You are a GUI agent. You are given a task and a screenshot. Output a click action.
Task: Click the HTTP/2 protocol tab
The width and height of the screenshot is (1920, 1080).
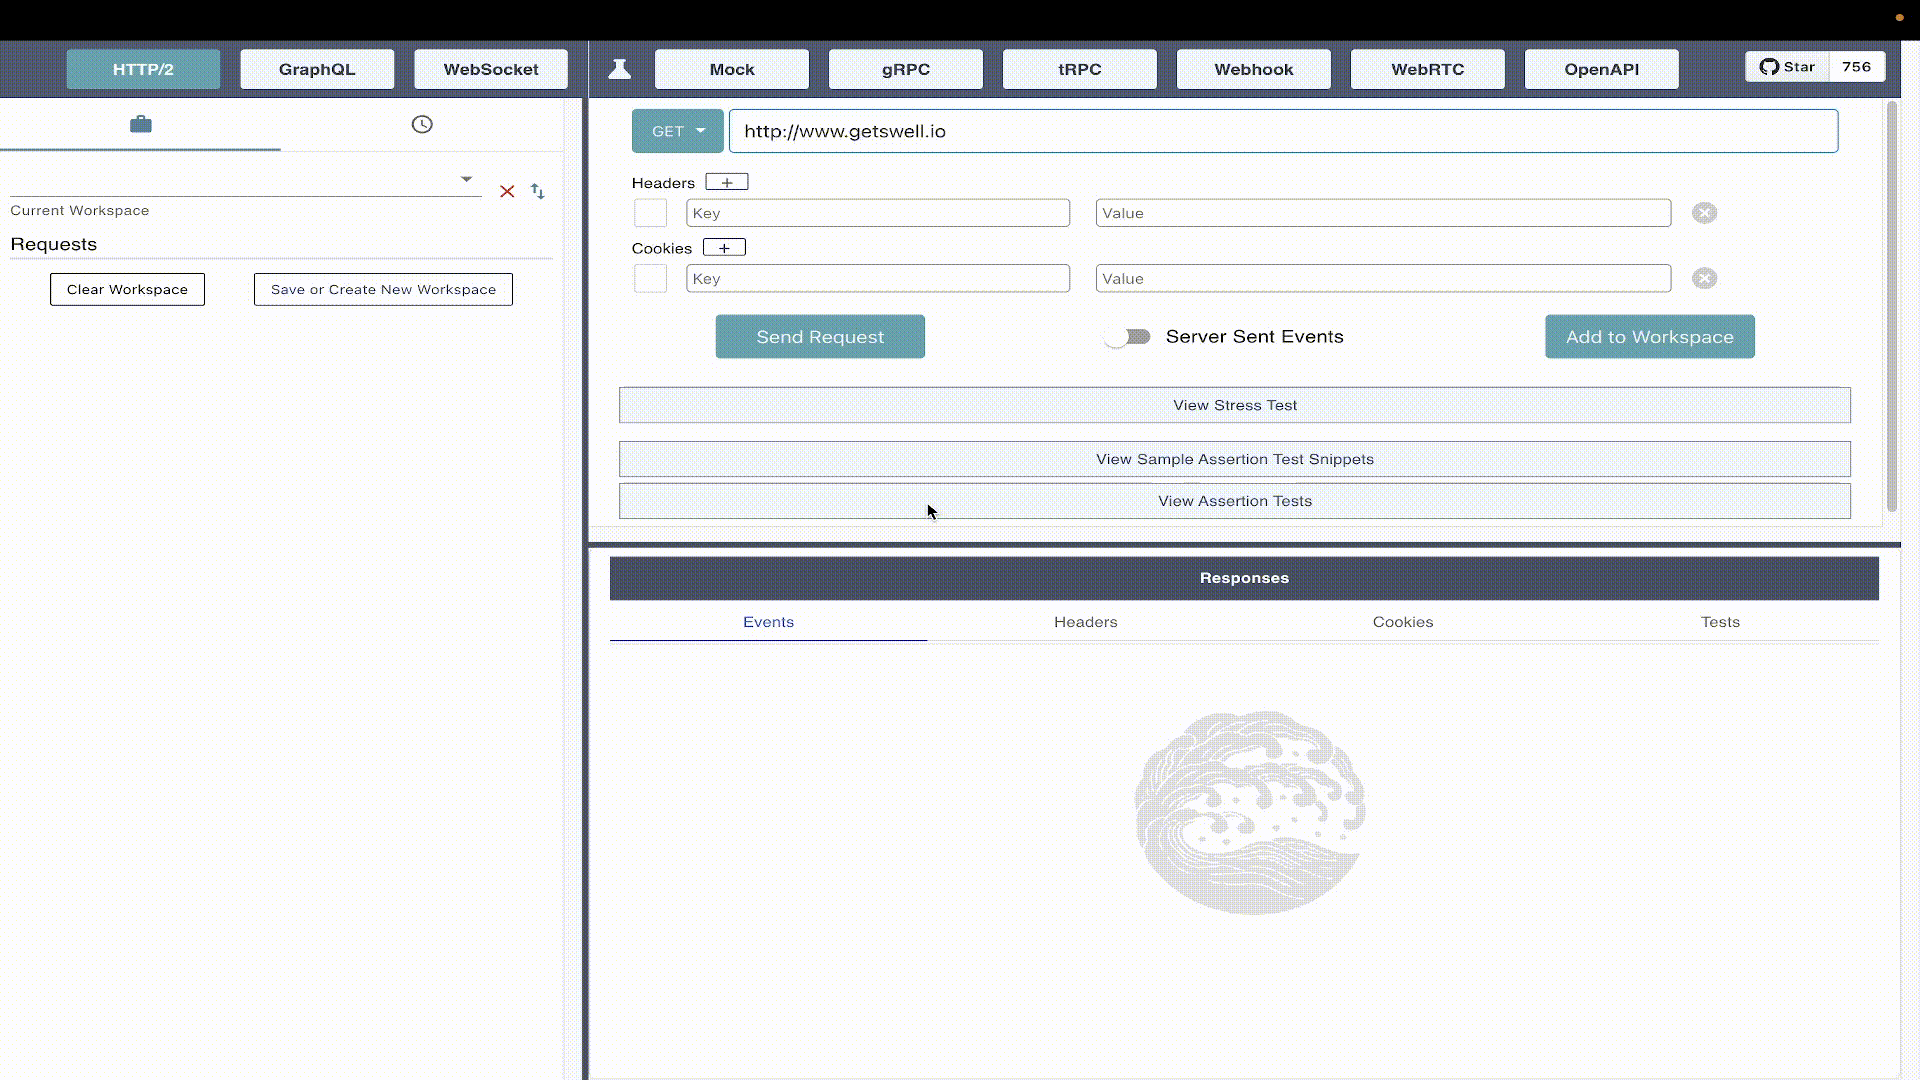tap(142, 69)
